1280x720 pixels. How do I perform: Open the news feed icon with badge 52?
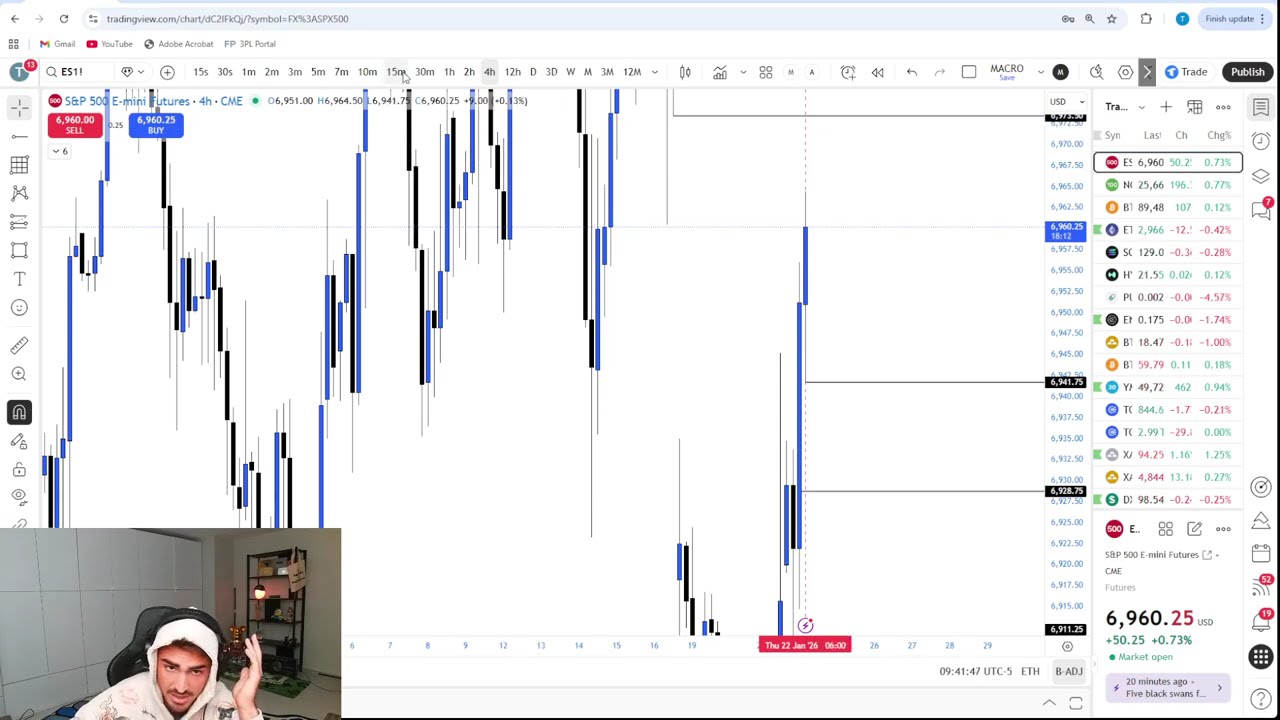[1261, 587]
